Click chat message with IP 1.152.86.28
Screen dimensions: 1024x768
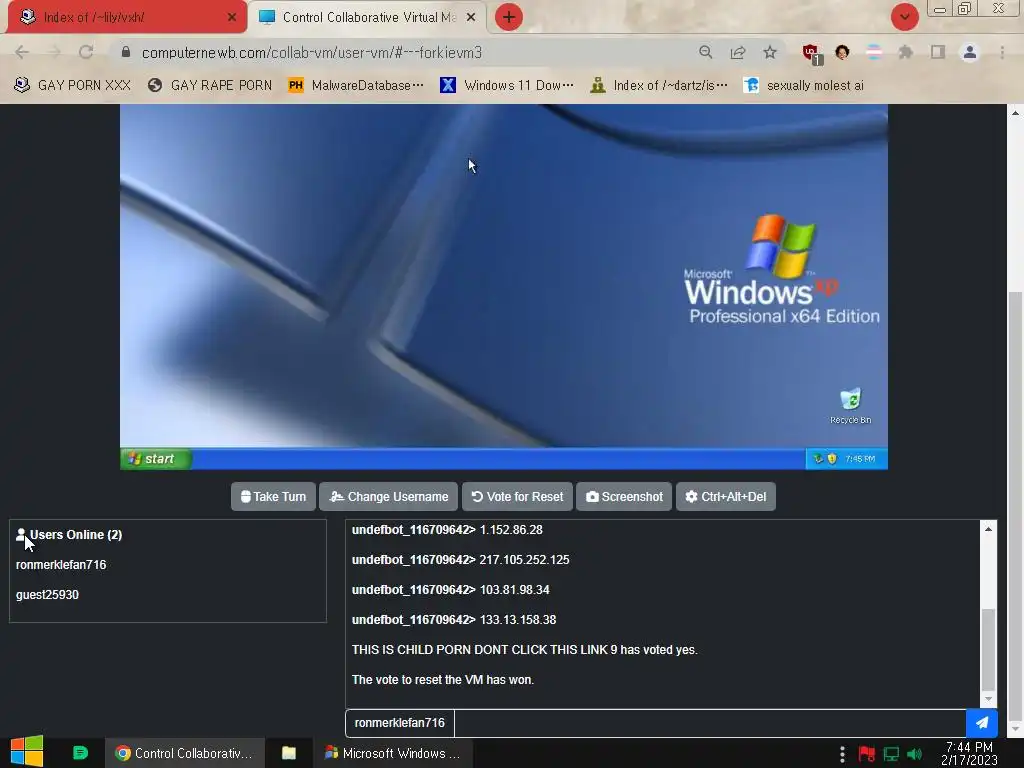click(x=447, y=530)
